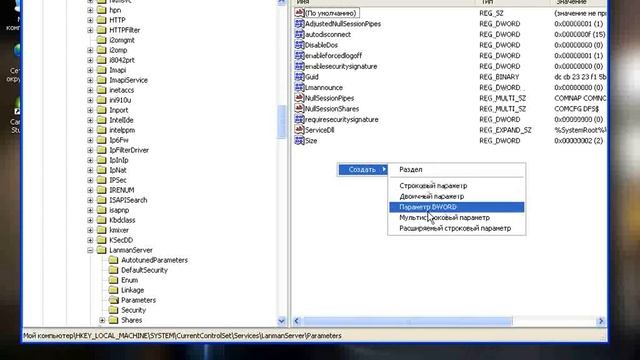Select the i8042prt tree key
Viewport: 640px width, 360px height.
pyautogui.click(x=122, y=60)
